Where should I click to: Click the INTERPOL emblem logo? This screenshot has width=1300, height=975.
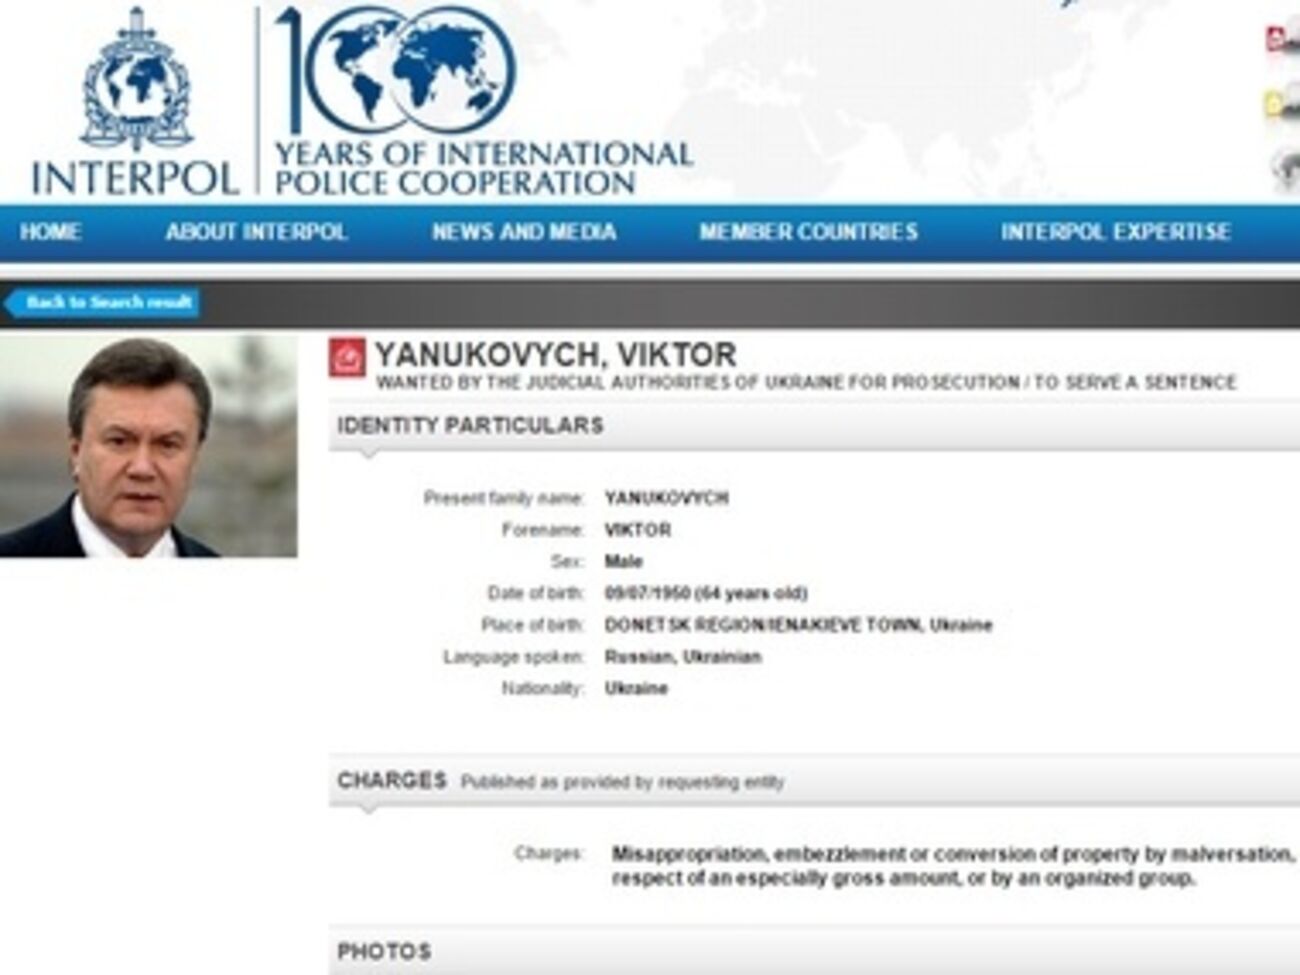[x=136, y=100]
